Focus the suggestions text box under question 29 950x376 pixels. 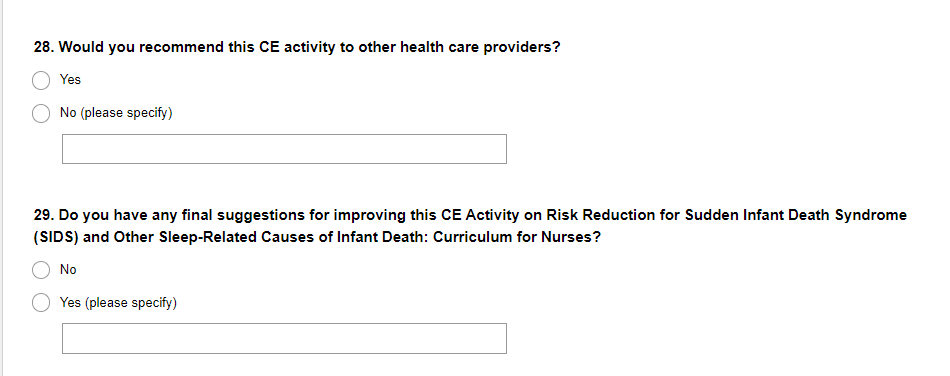(x=284, y=338)
